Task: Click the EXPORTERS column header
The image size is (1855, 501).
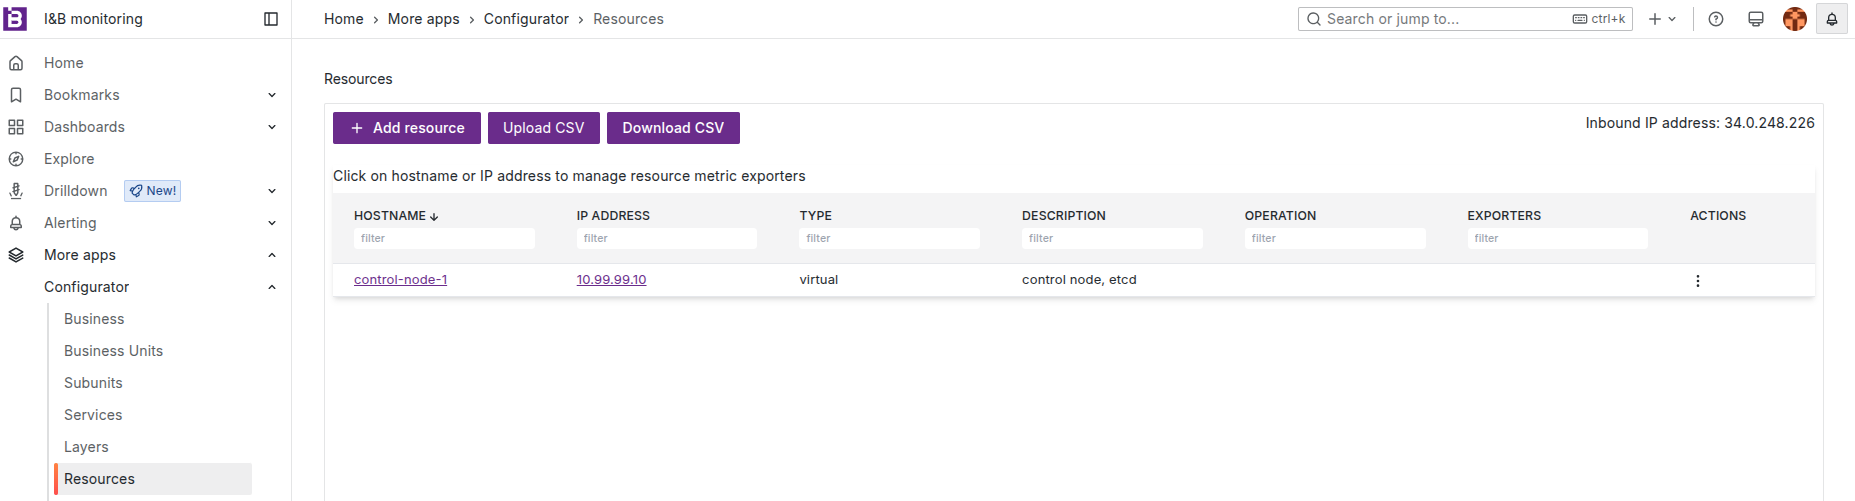Action: click(1504, 216)
